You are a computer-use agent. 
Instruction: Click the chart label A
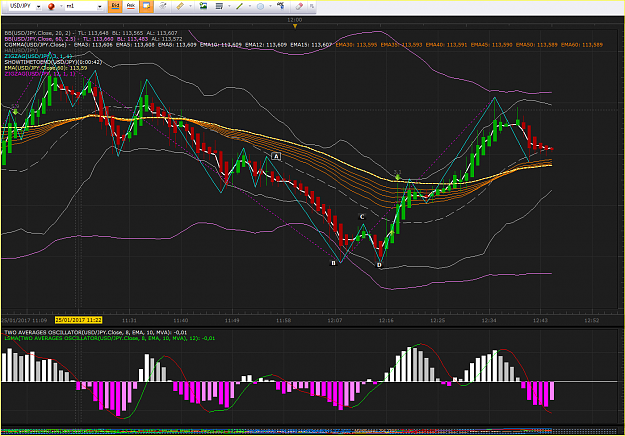(x=276, y=156)
